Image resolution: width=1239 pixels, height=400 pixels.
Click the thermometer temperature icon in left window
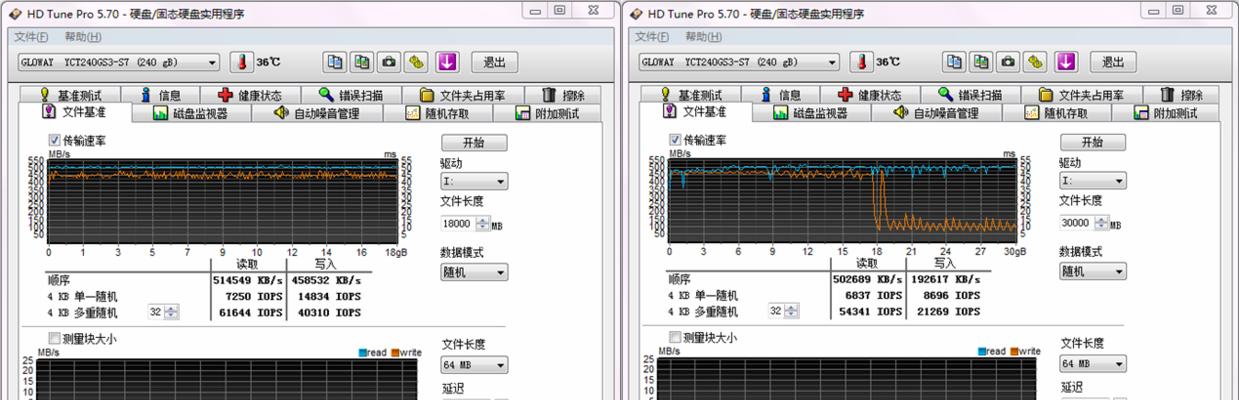[x=242, y=62]
